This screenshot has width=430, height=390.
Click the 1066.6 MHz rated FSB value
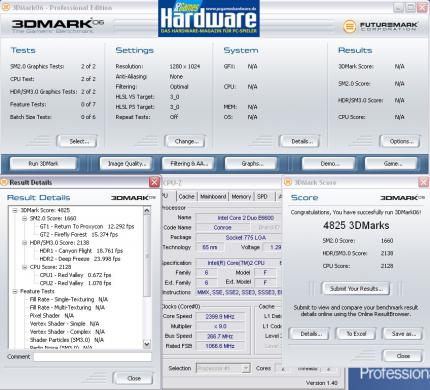click(220, 346)
